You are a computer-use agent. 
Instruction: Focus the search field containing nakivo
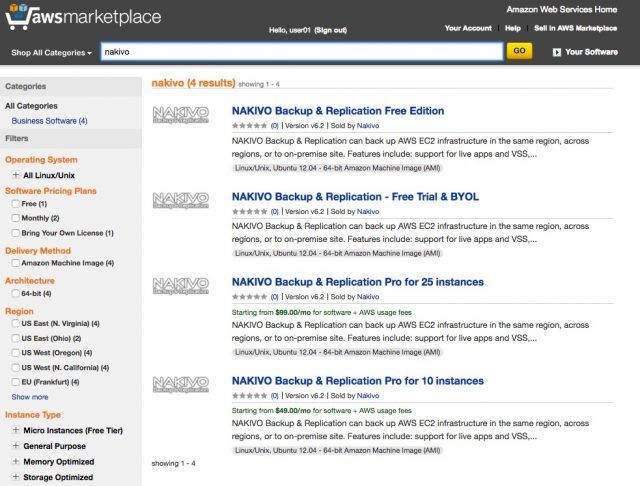pos(302,52)
